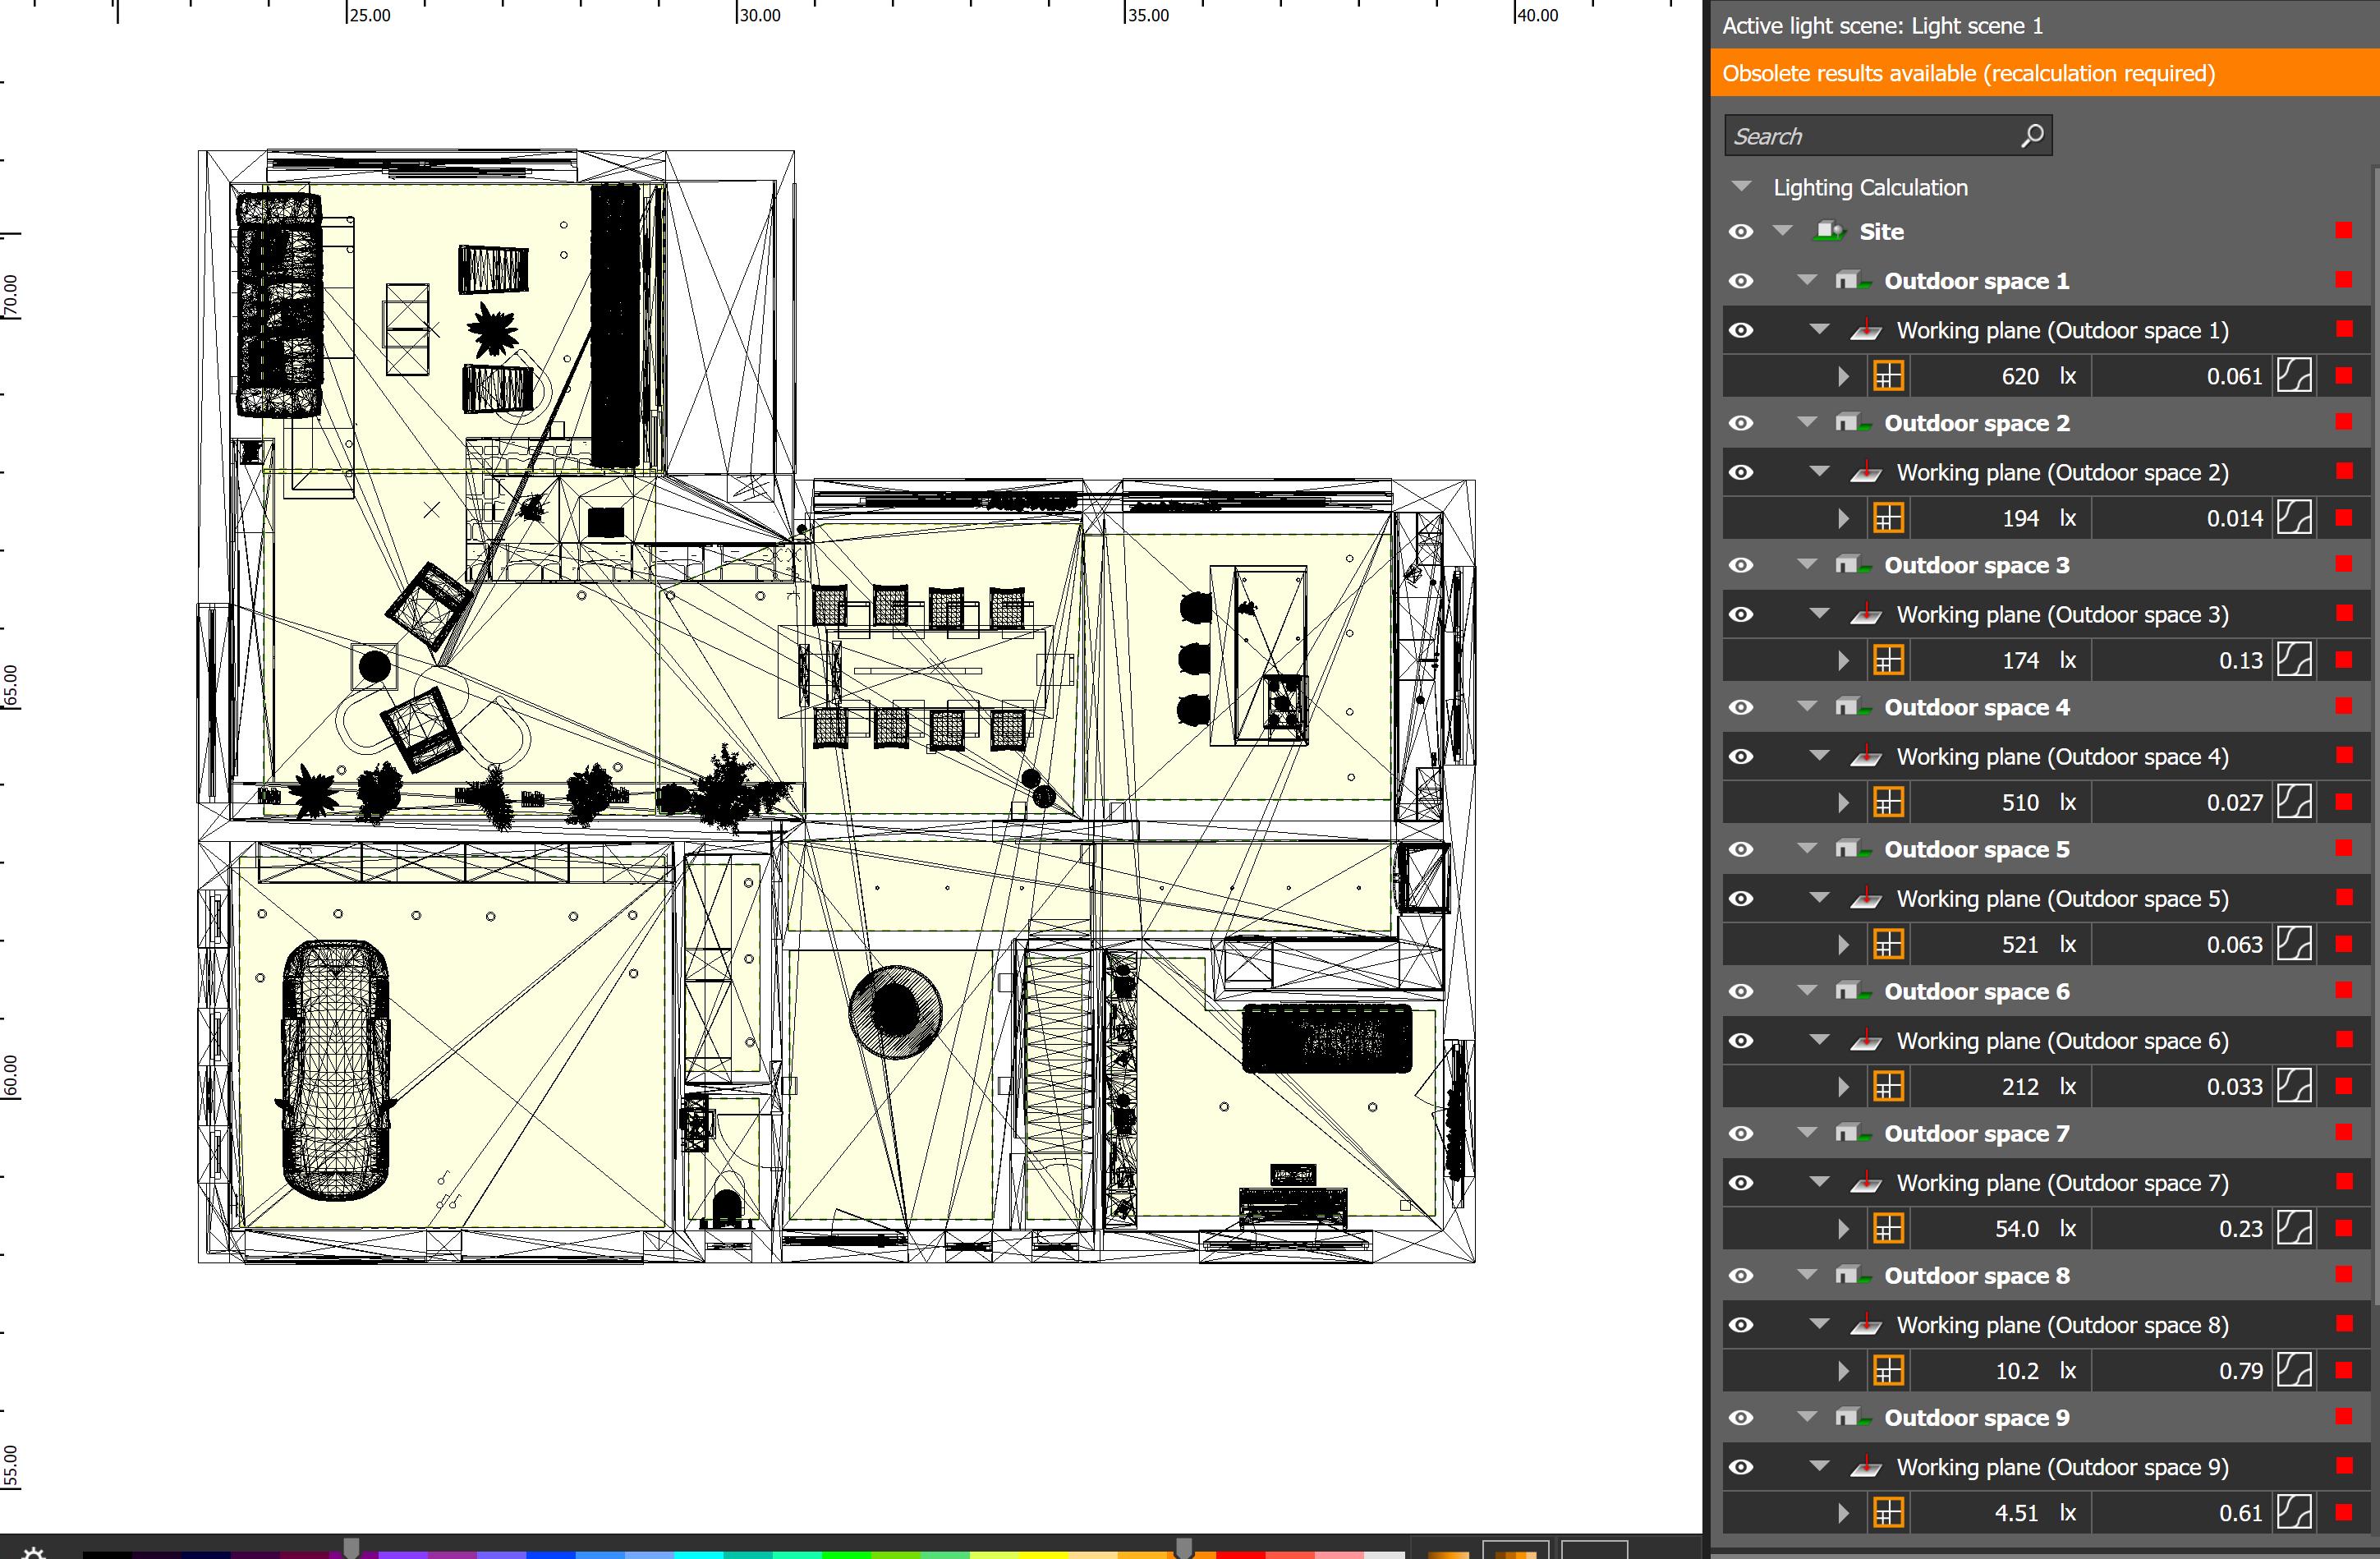Viewport: 2380px width, 1559px height.
Task: Open calculation grid icon for 212 lx row
Action: pos(1888,1087)
